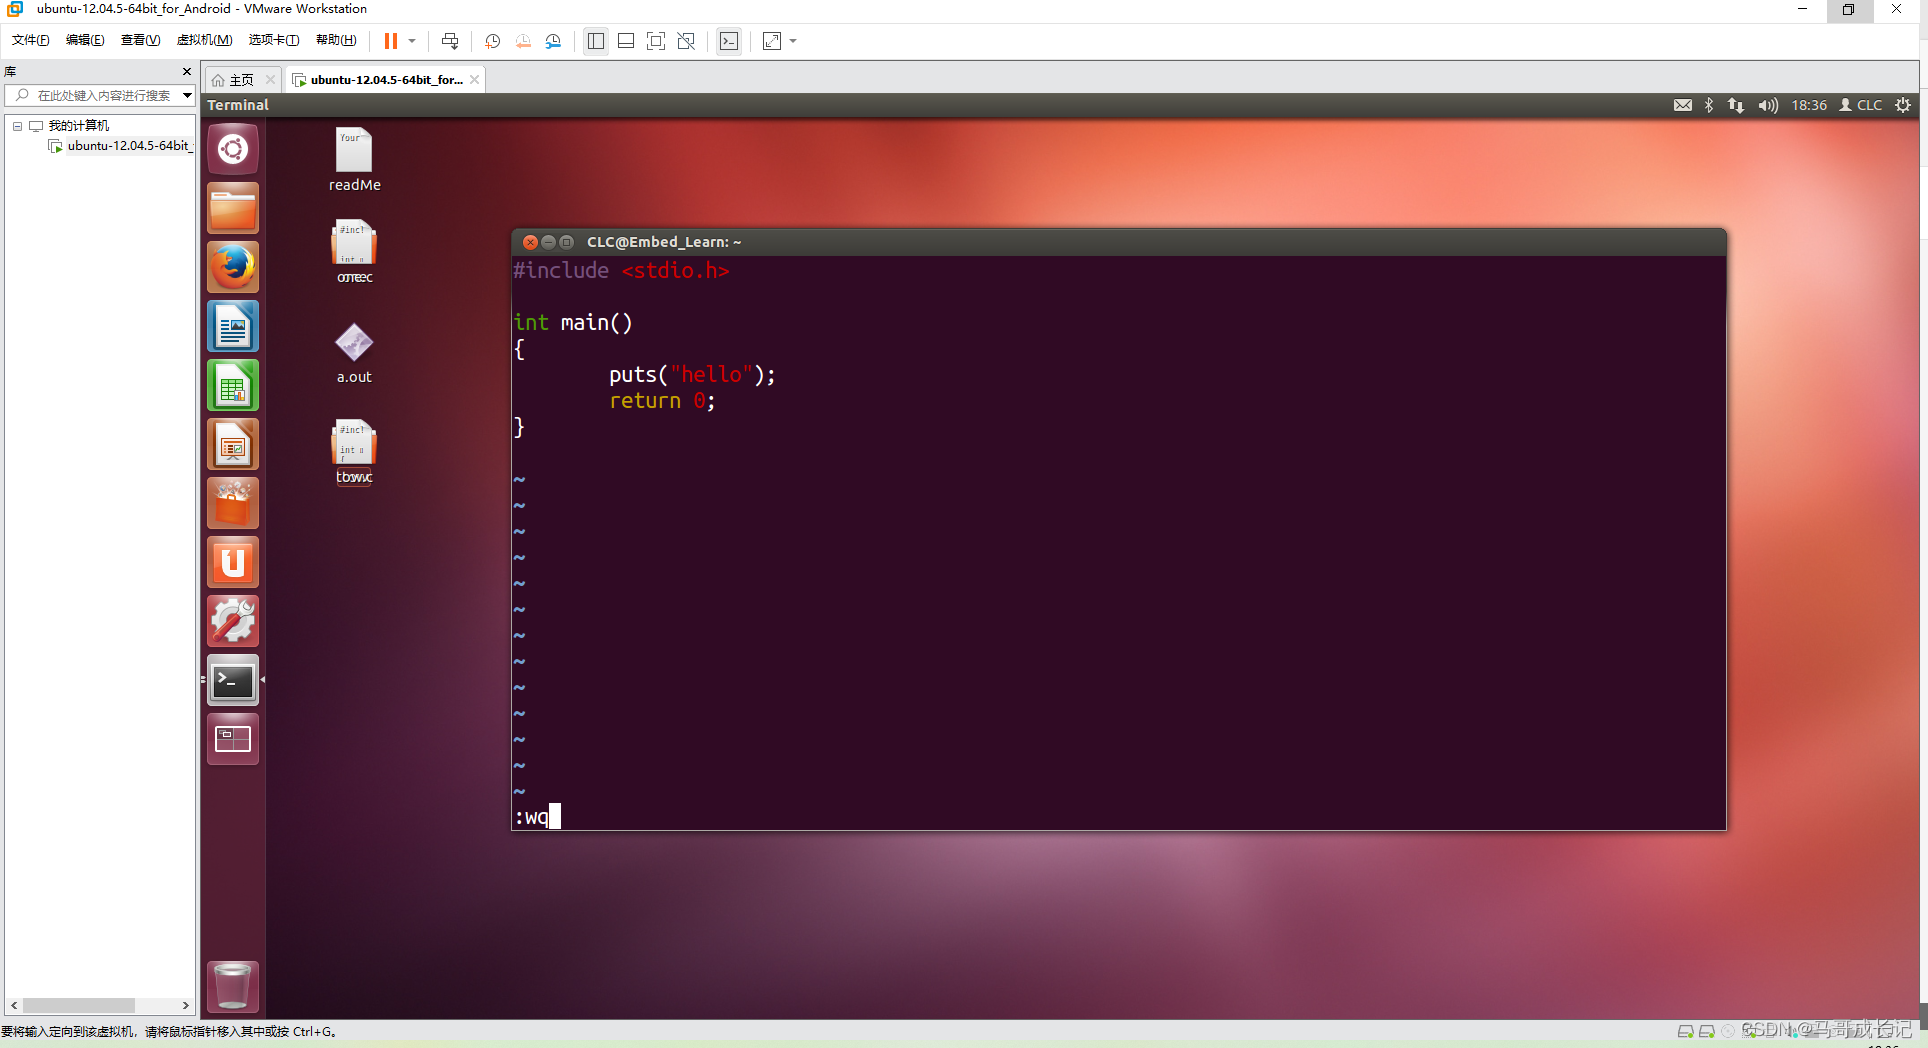The width and height of the screenshot is (1928, 1048).
Task: Click the library horizontal scrollbar thumb
Action: [79, 1005]
